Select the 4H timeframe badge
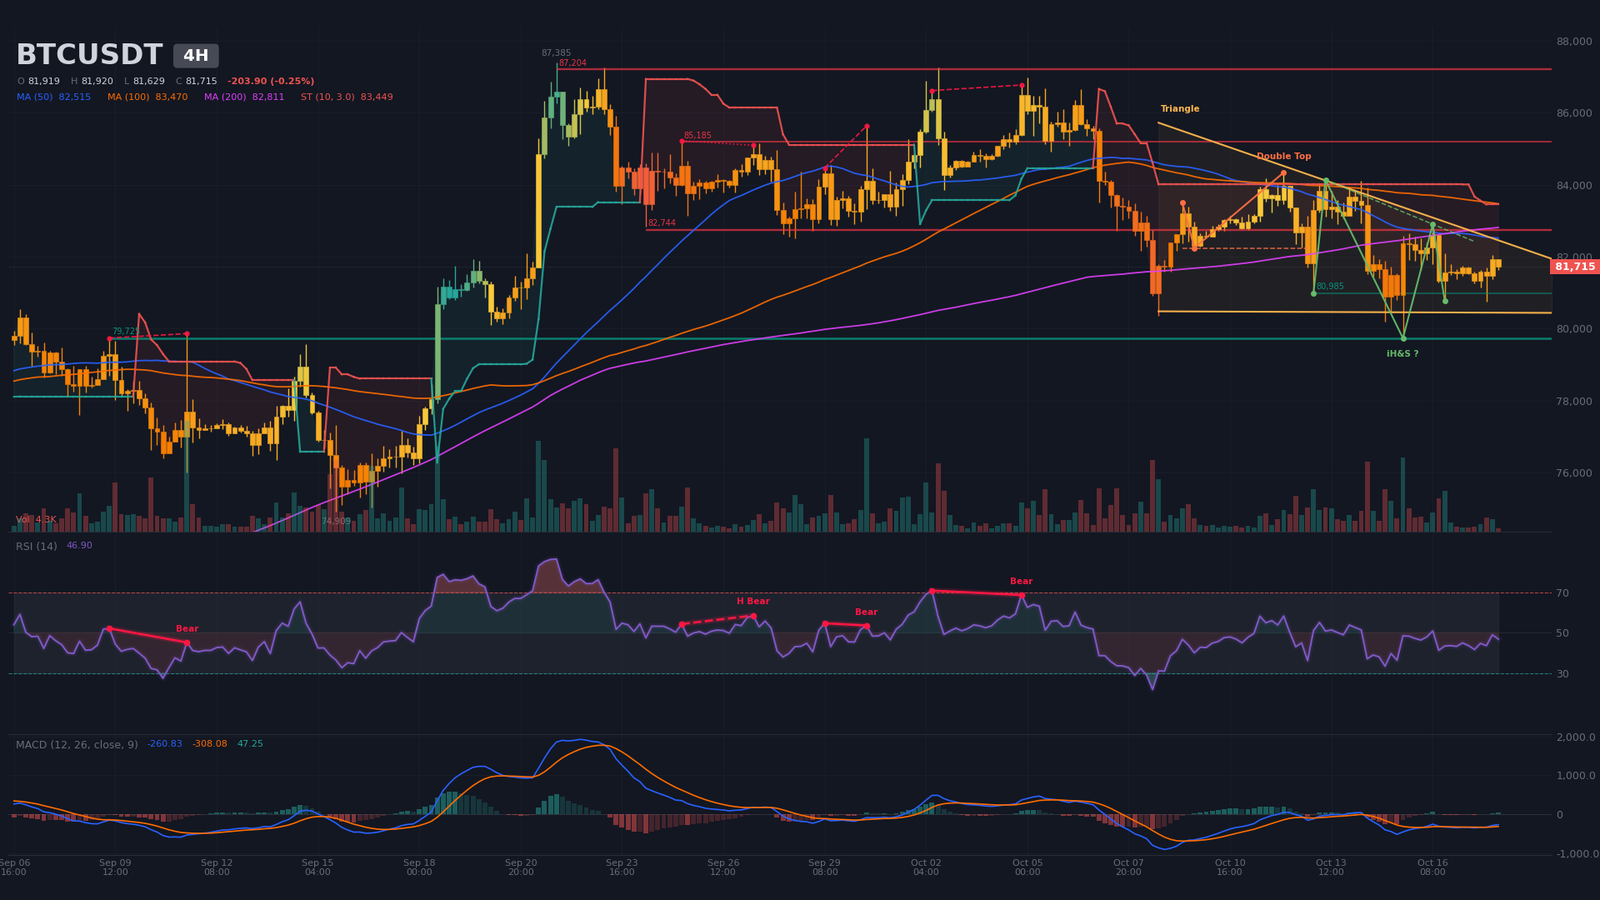The image size is (1600, 900). tap(196, 56)
